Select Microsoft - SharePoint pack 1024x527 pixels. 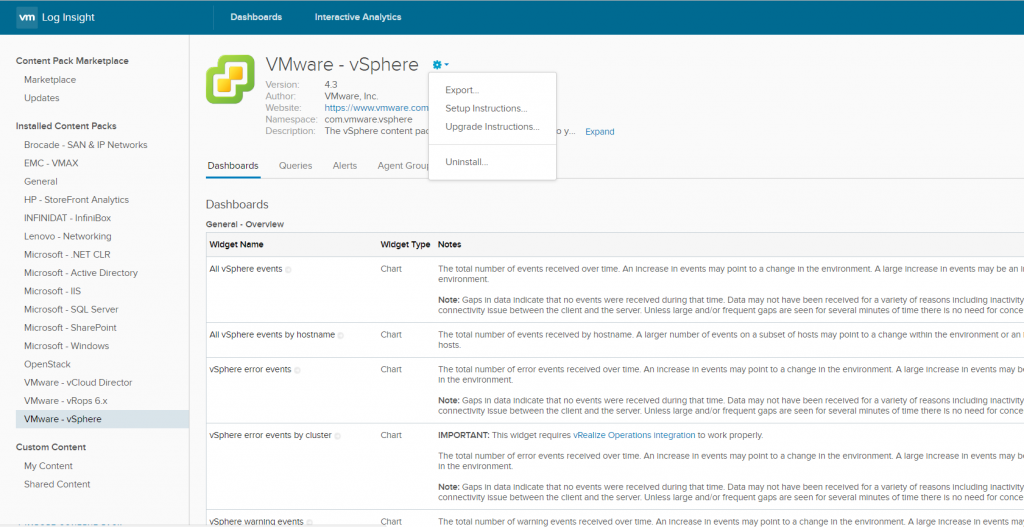[71, 328]
